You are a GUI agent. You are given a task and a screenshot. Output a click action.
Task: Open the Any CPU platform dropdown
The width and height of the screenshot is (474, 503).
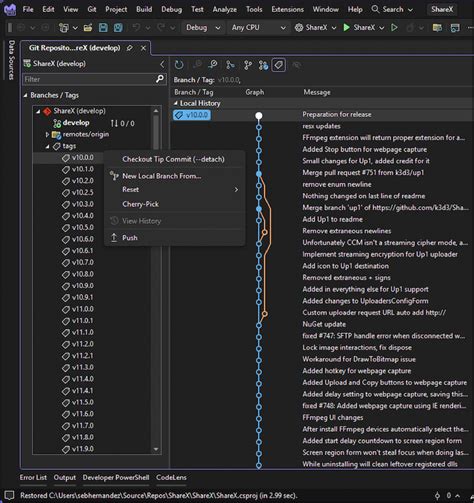259,28
